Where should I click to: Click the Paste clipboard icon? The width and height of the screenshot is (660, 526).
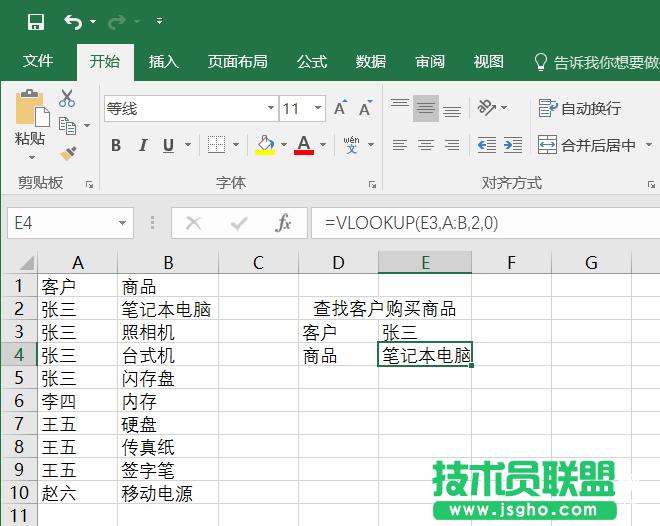pyautogui.click(x=30, y=108)
